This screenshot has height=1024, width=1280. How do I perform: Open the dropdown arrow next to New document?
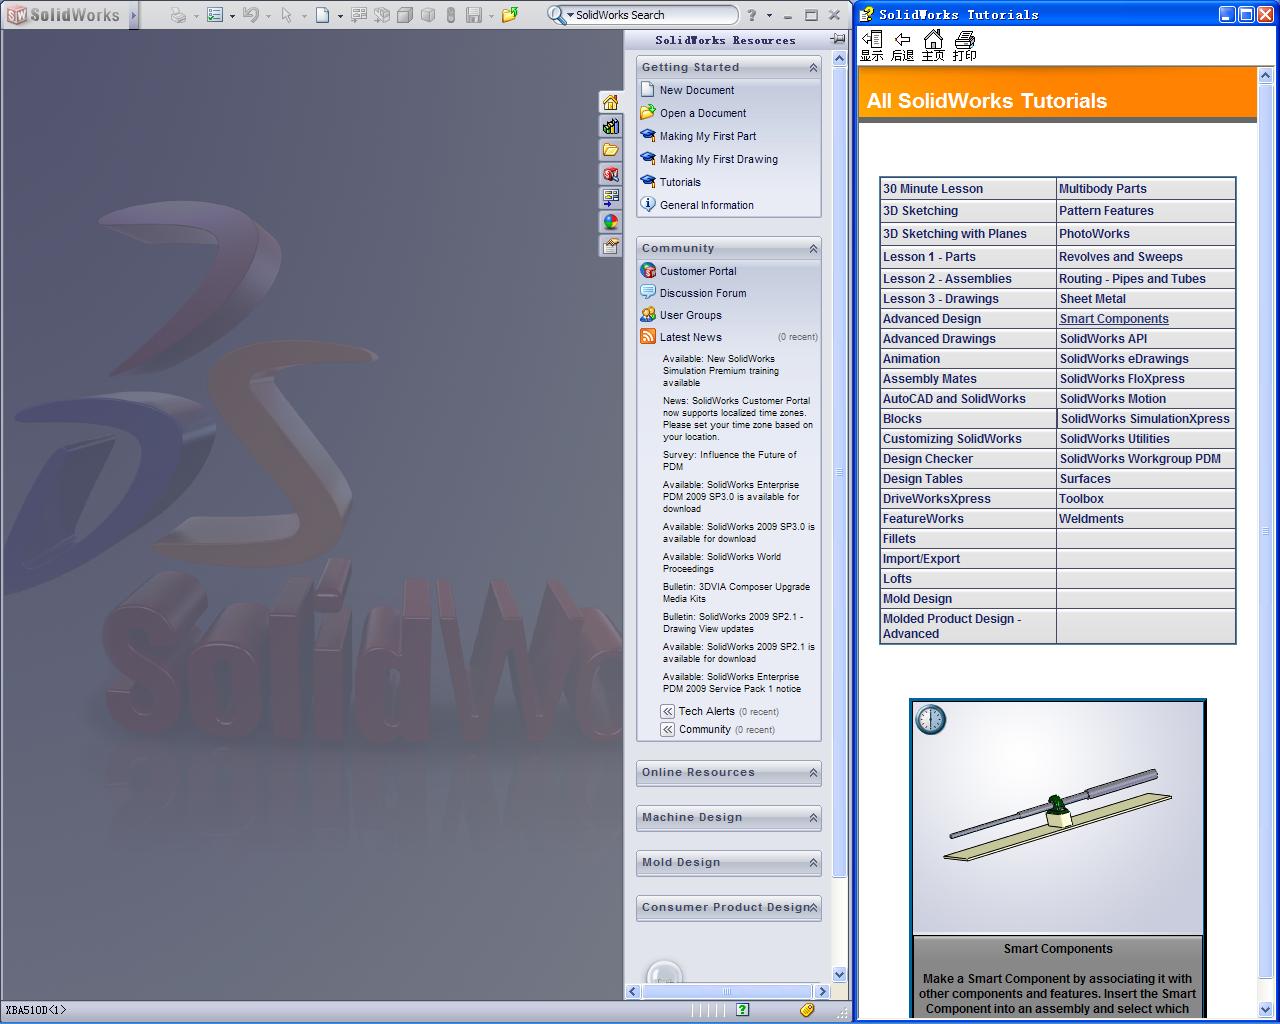(x=340, y=16)
